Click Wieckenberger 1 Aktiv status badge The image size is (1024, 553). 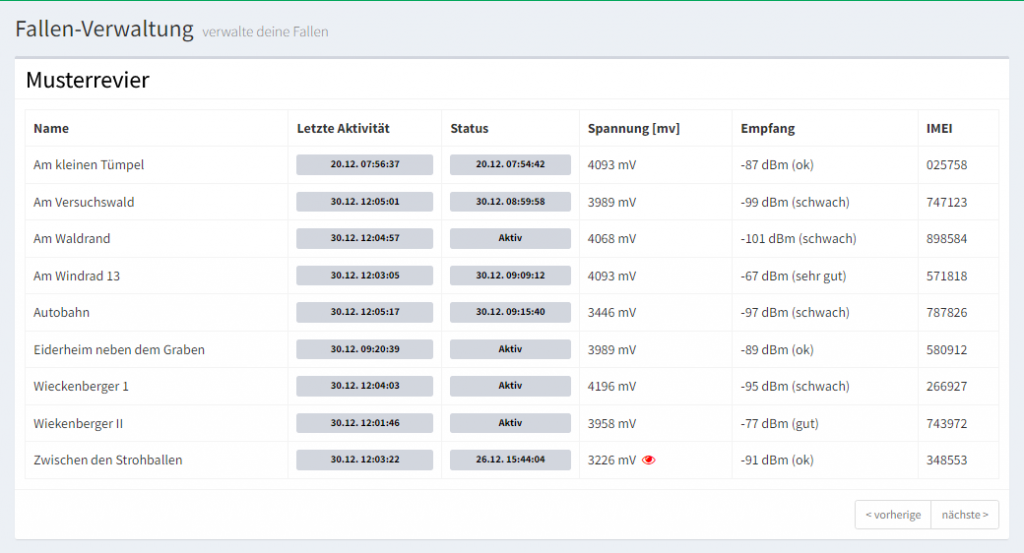pyautogui.click(x=510, y=386)
